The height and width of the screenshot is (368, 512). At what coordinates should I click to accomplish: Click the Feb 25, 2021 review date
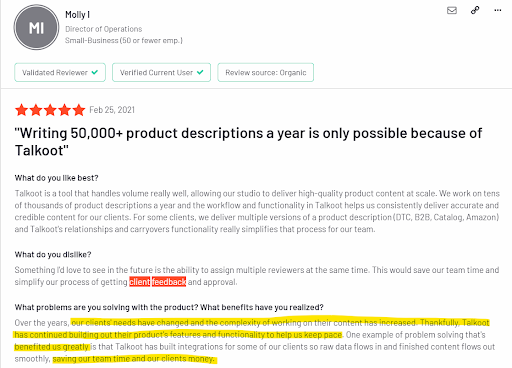tap(112, 110)
